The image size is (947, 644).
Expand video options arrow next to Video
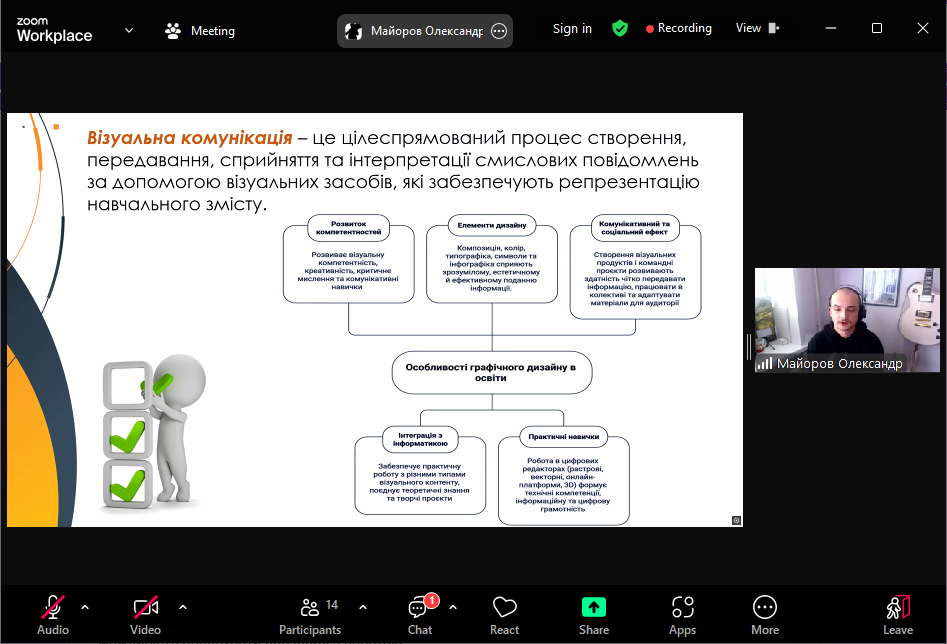coord(183,607)
